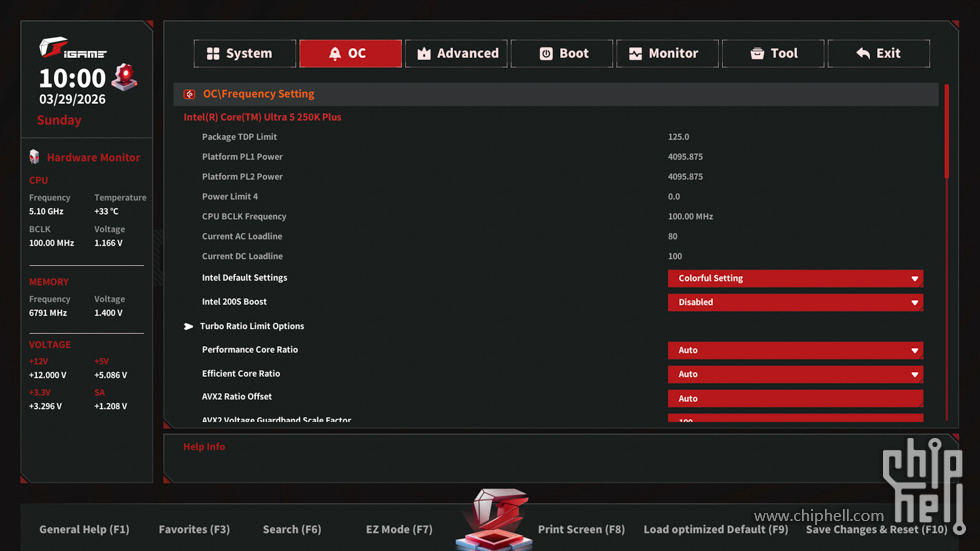Click the 6791 MHz memory frequency
Viewport: 980px width, 551px height.
(x=48, y=313)
